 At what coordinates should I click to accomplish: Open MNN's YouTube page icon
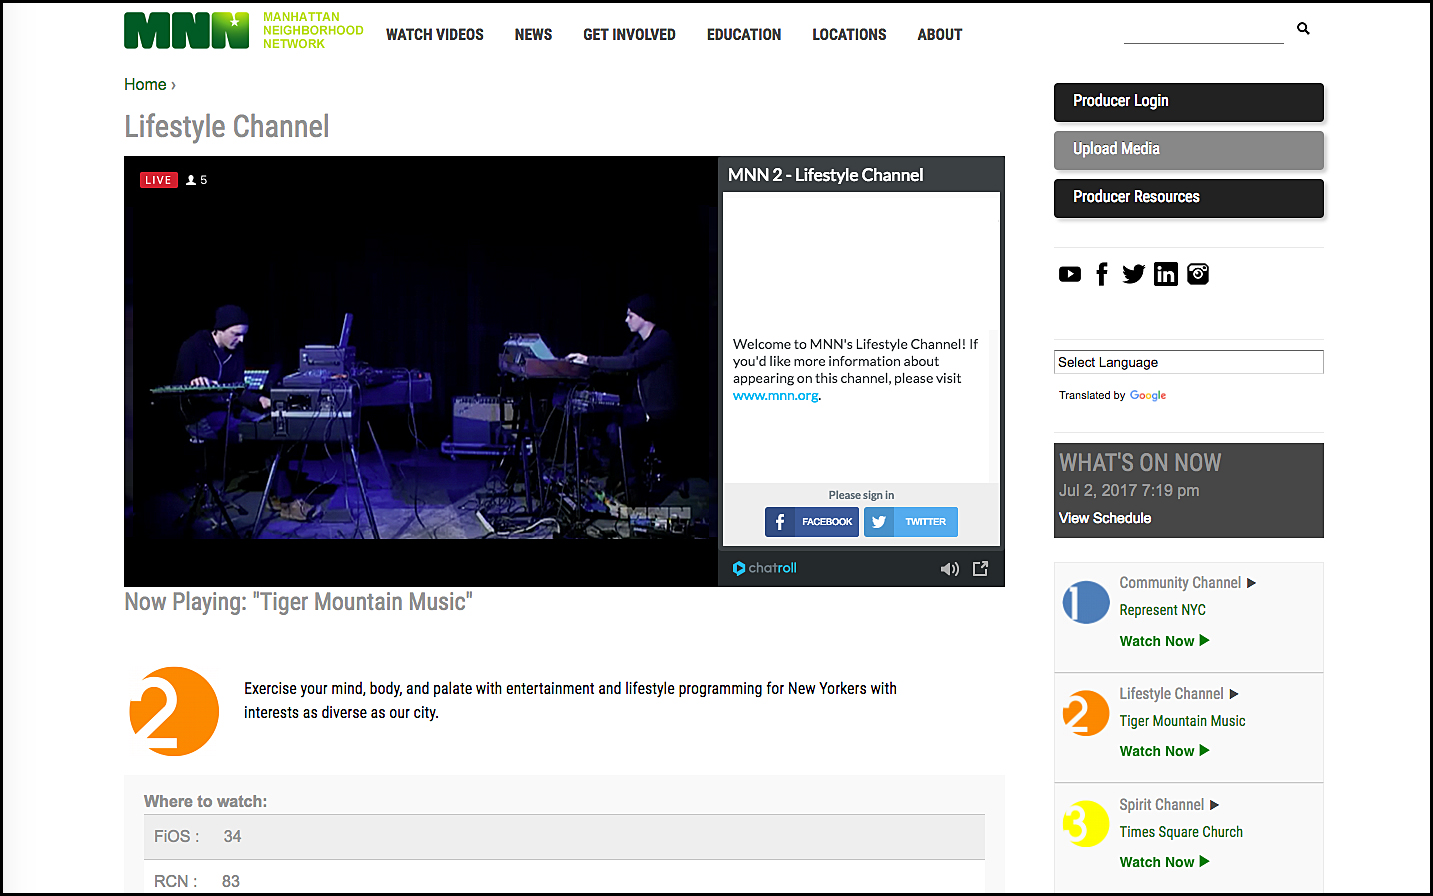pos(1070,274)
